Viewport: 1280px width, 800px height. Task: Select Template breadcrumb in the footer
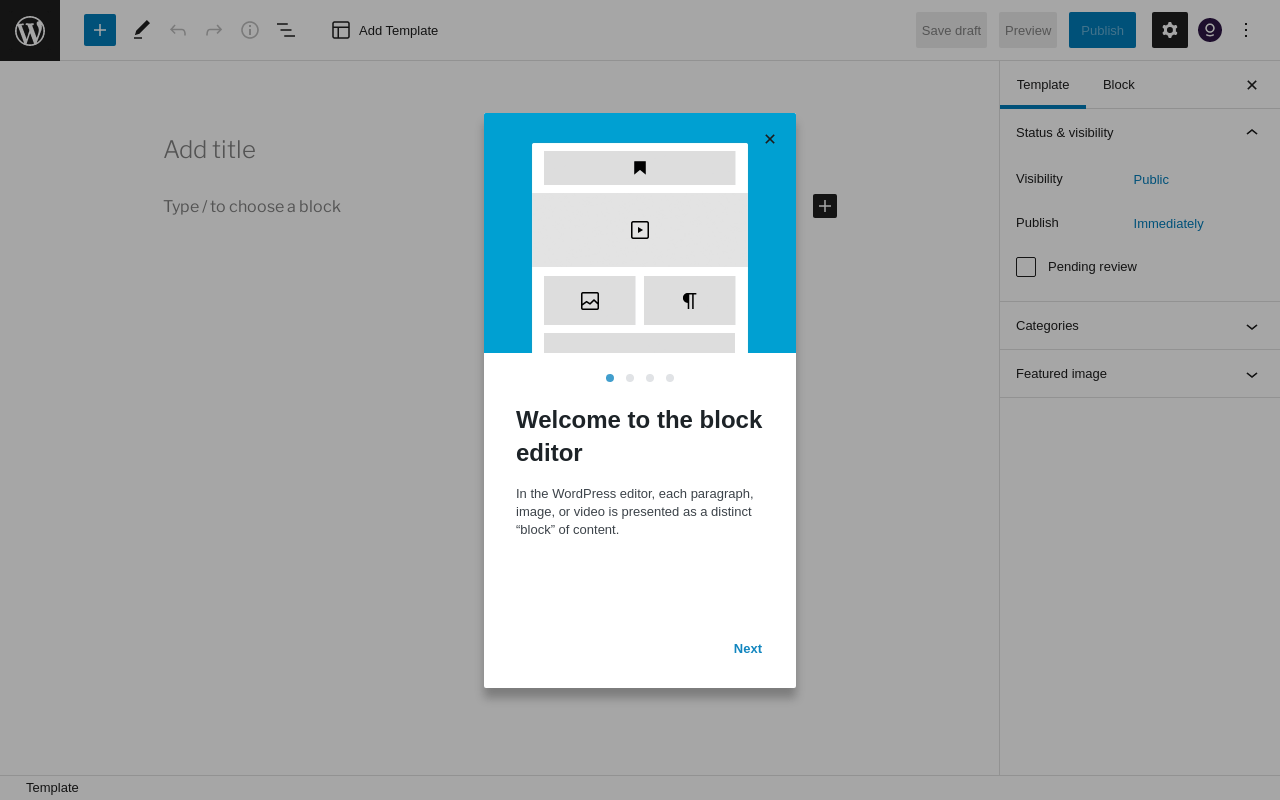click(x=52, y=788)
